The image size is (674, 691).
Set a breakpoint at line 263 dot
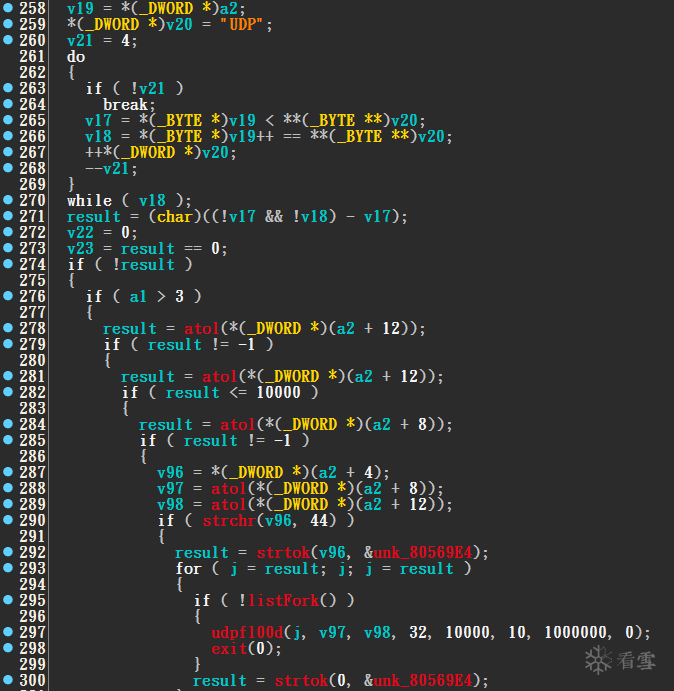pos(7,87)
